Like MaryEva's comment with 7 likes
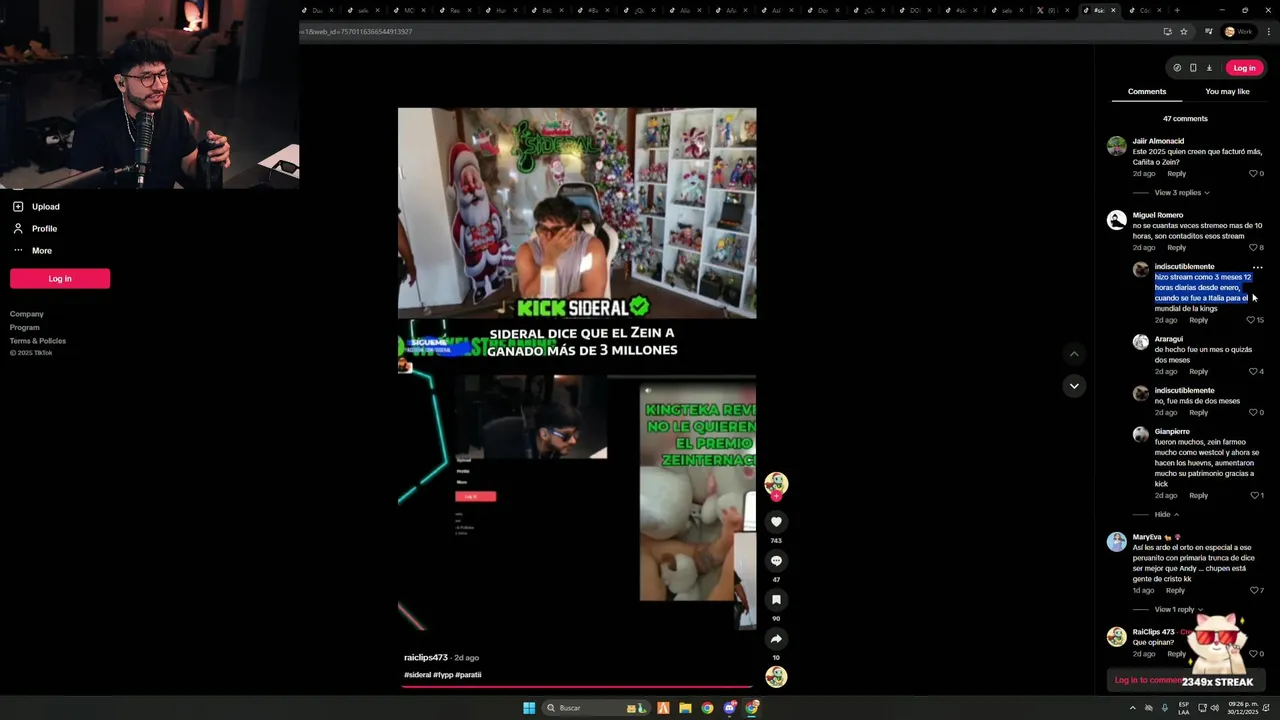 [x=1253, y=591]
